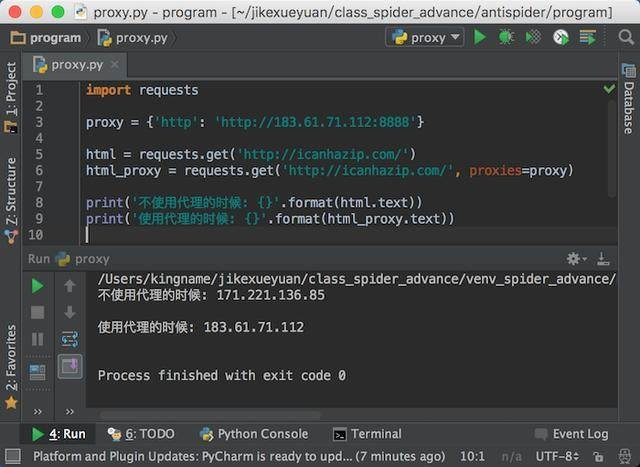
Task: Open the proxy run configuration dropdown
Action: pos(425,37)
